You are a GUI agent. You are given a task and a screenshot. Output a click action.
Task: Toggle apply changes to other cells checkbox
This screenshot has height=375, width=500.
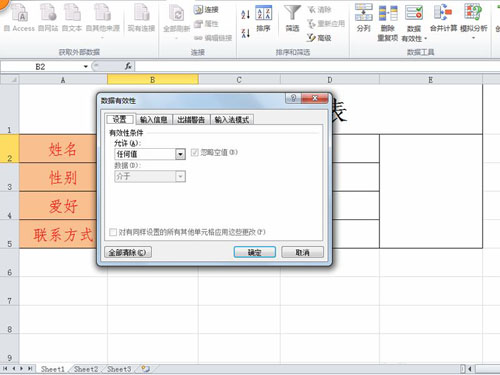(x=113, y=232)
